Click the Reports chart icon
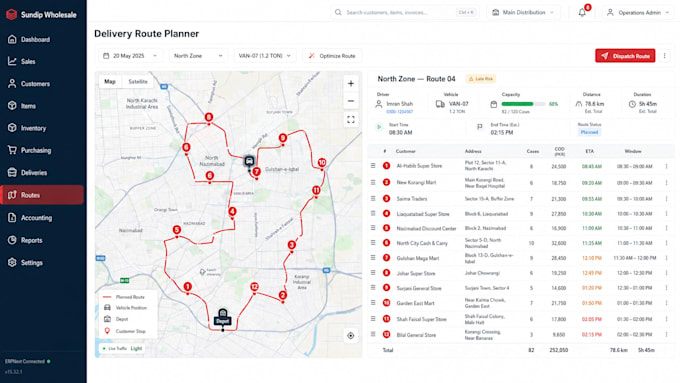The height and width of the screenshot is (383, 680). pyautogui.click(x=12, y=240)
